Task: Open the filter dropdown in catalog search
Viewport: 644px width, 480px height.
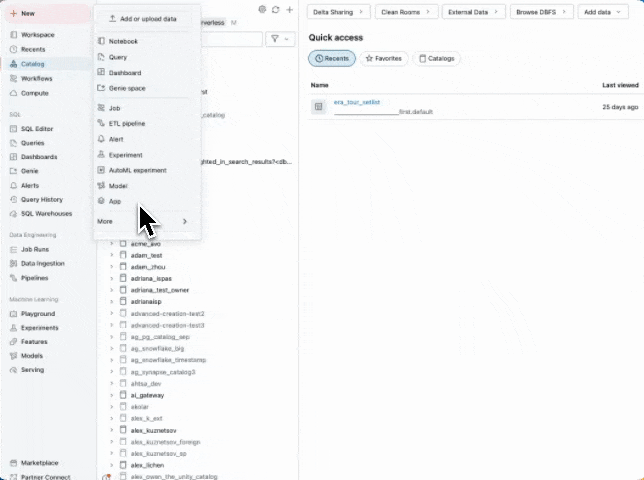Action: (280, 39)
